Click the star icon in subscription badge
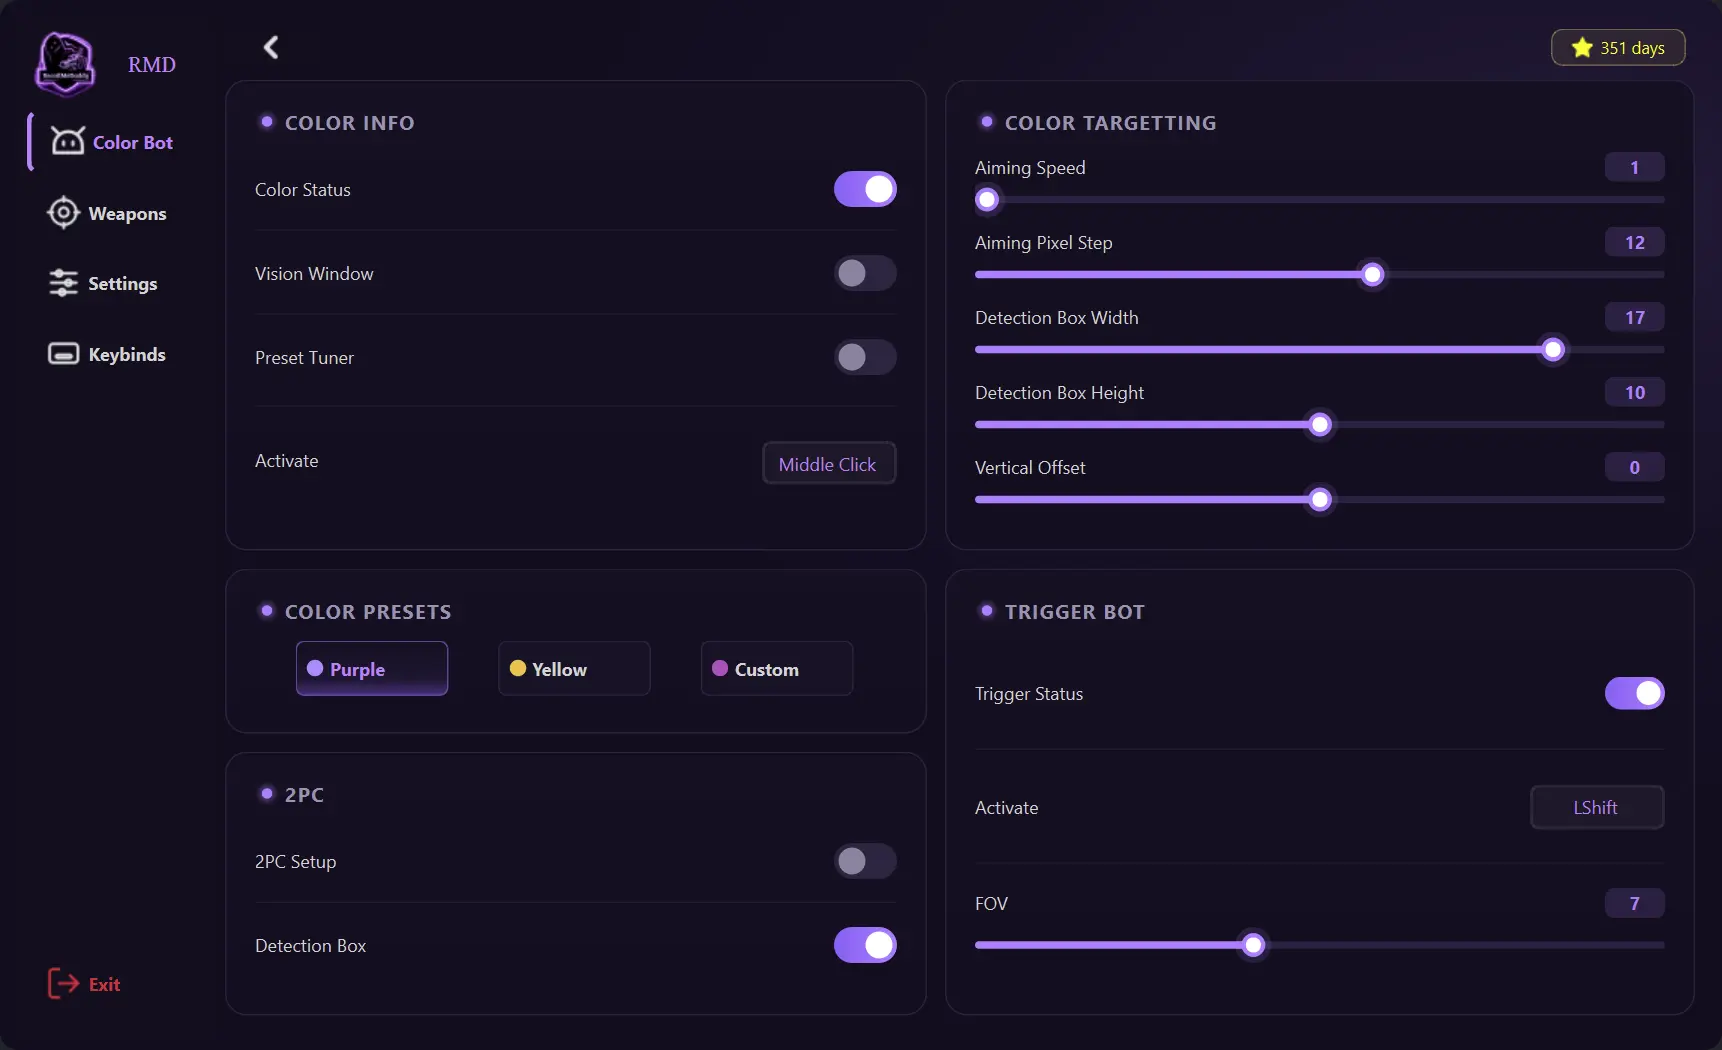Image resolution: width=1722 pixels, height=1050 pixels. click(1582, 48)
